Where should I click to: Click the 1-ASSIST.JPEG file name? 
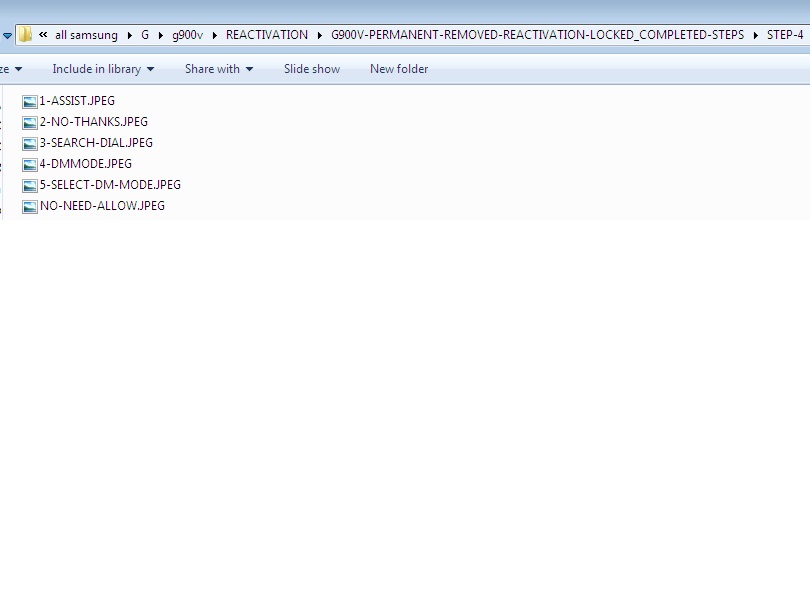pos(77,101)
